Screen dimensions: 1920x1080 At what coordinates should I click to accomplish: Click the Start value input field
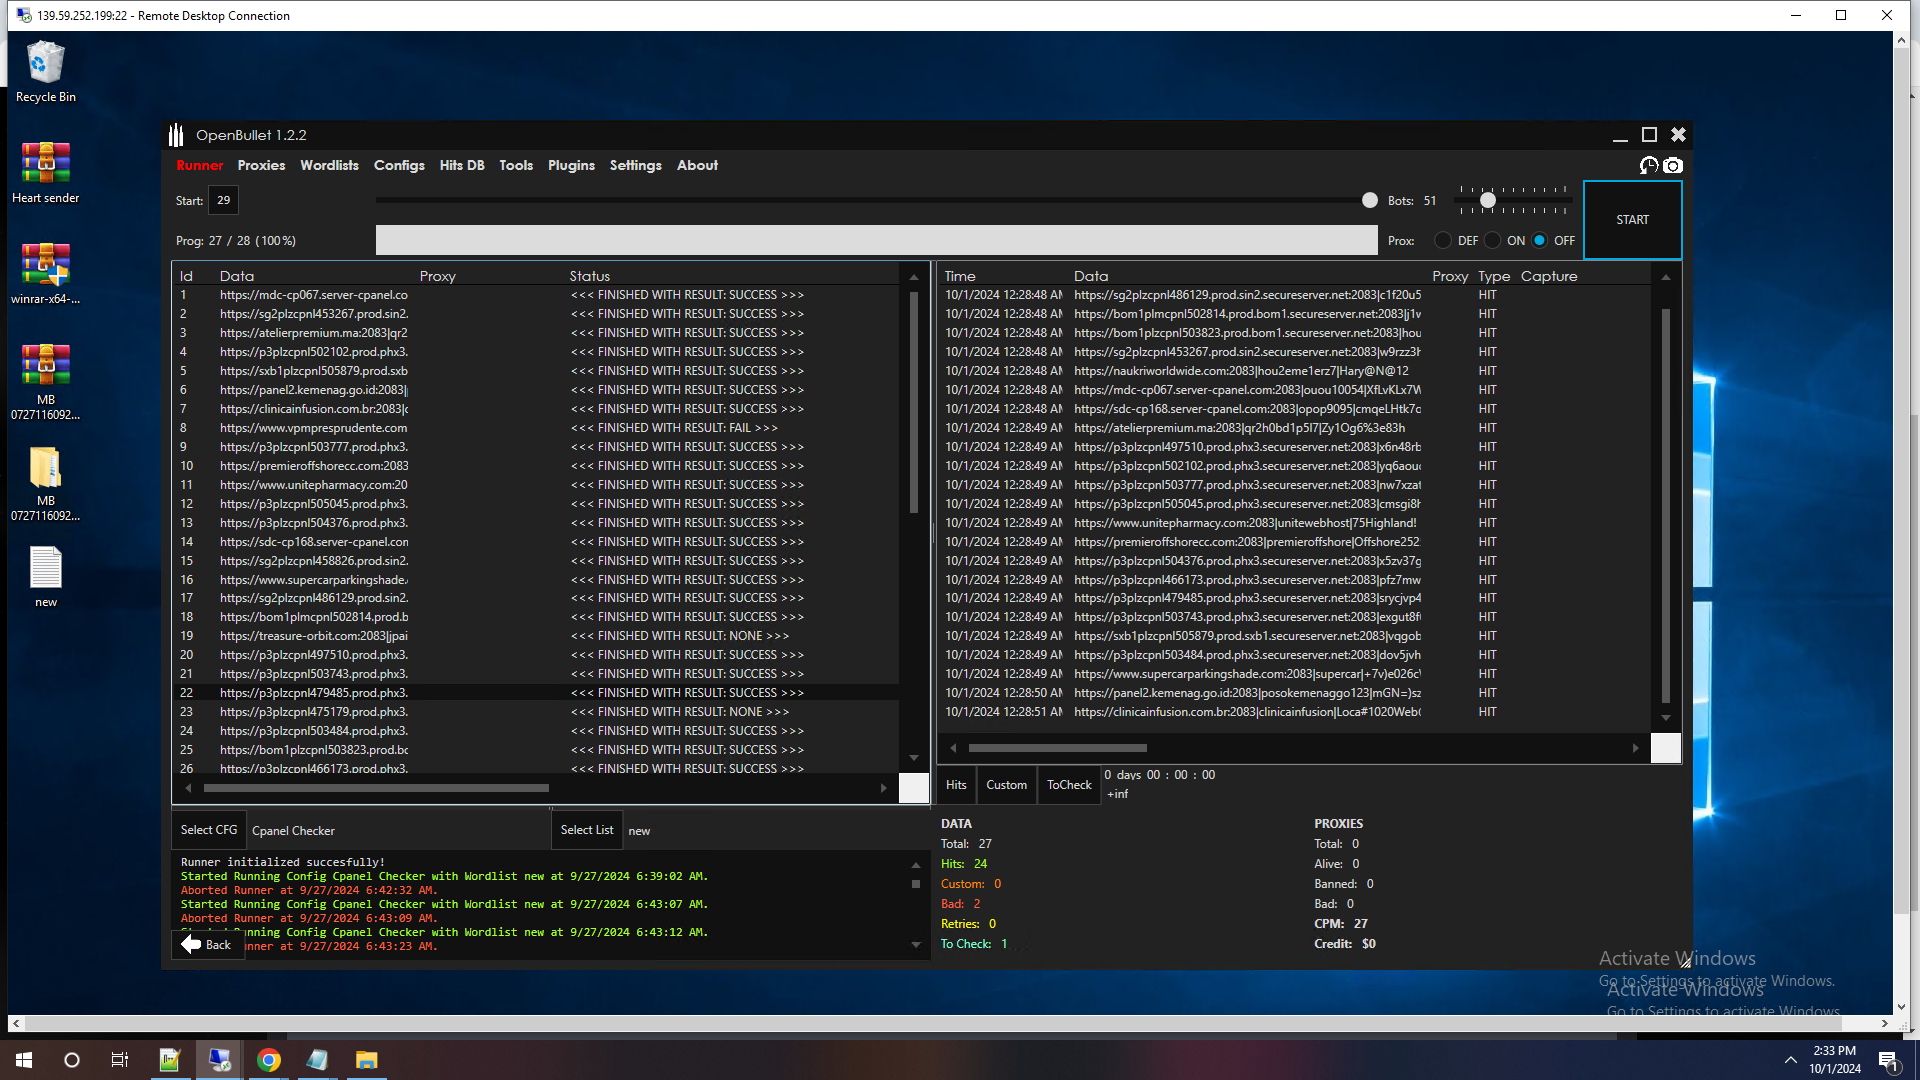tap(223, 201)
